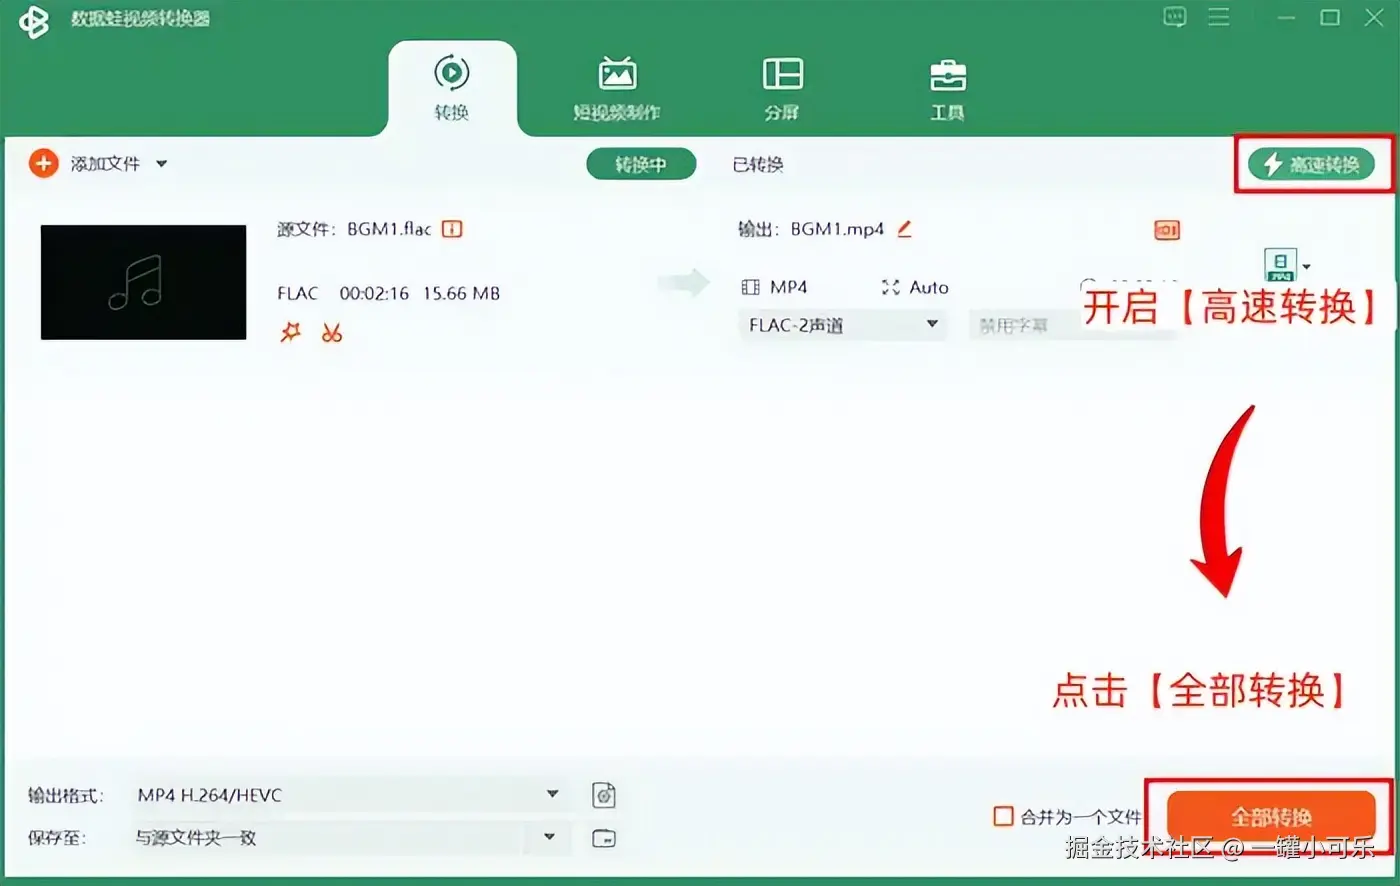The height and width of the screenshot is (886, 1400).
Task: Minimize the converter window
Action: coord(1287,17)
